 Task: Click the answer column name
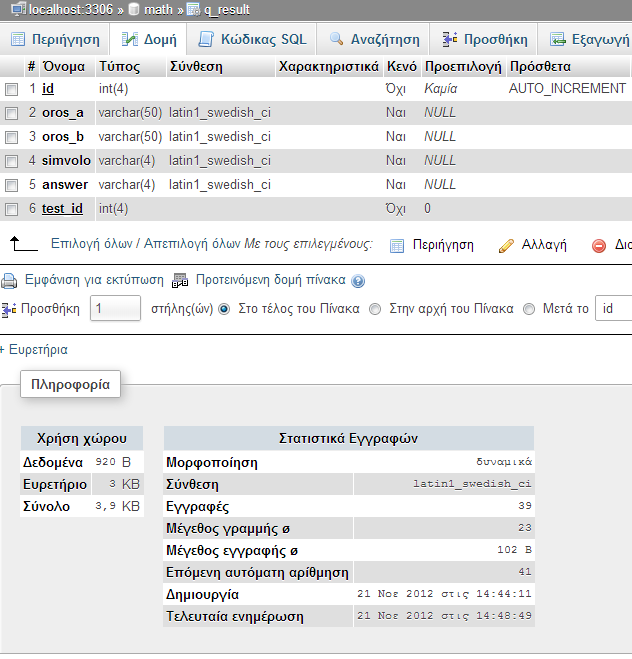[x=65, y=185]
